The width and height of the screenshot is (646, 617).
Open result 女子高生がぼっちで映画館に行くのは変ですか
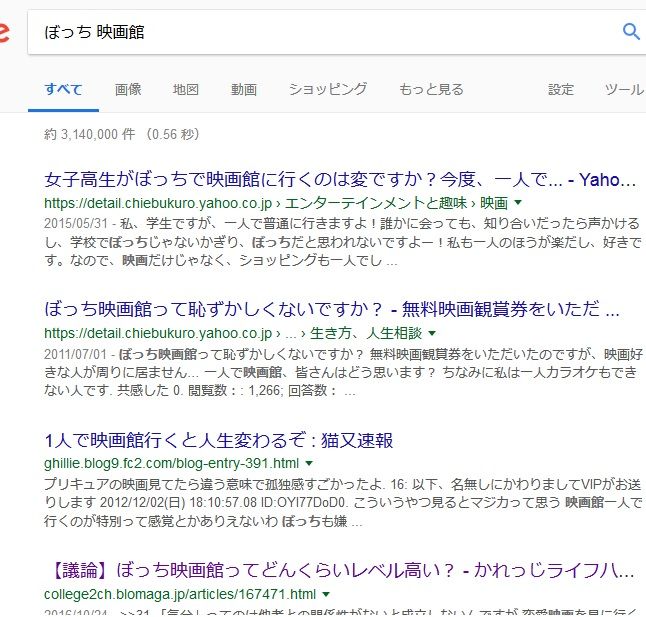click(340, 180)
